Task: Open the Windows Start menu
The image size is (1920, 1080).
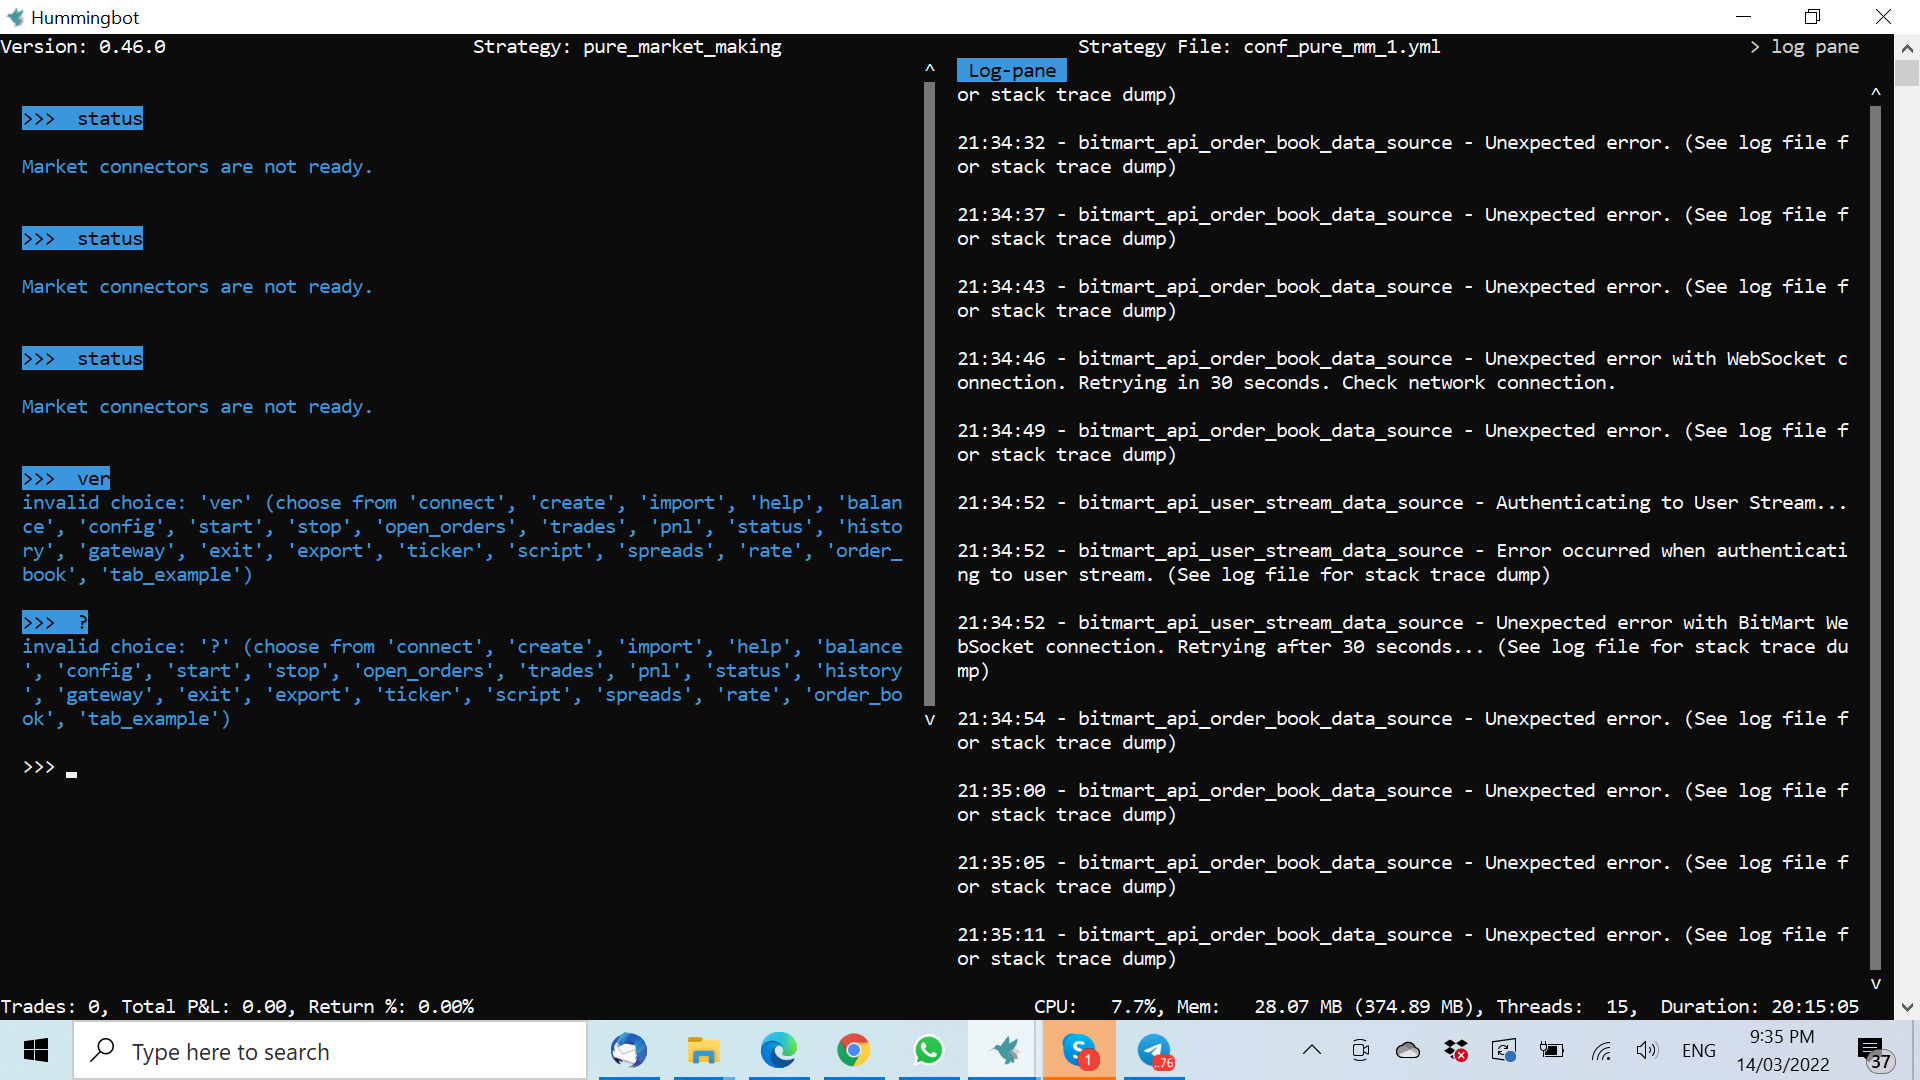Action: pos(36,1051)
